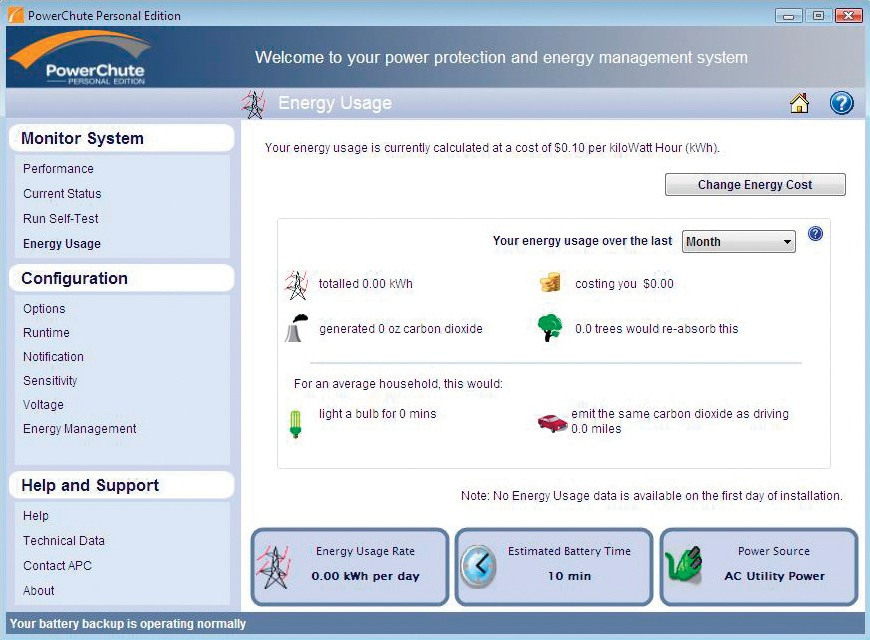Viewport: 870px width, 640px height.
Task: Click the Estimated Battery Time tile
Action: tap(554, 566)
